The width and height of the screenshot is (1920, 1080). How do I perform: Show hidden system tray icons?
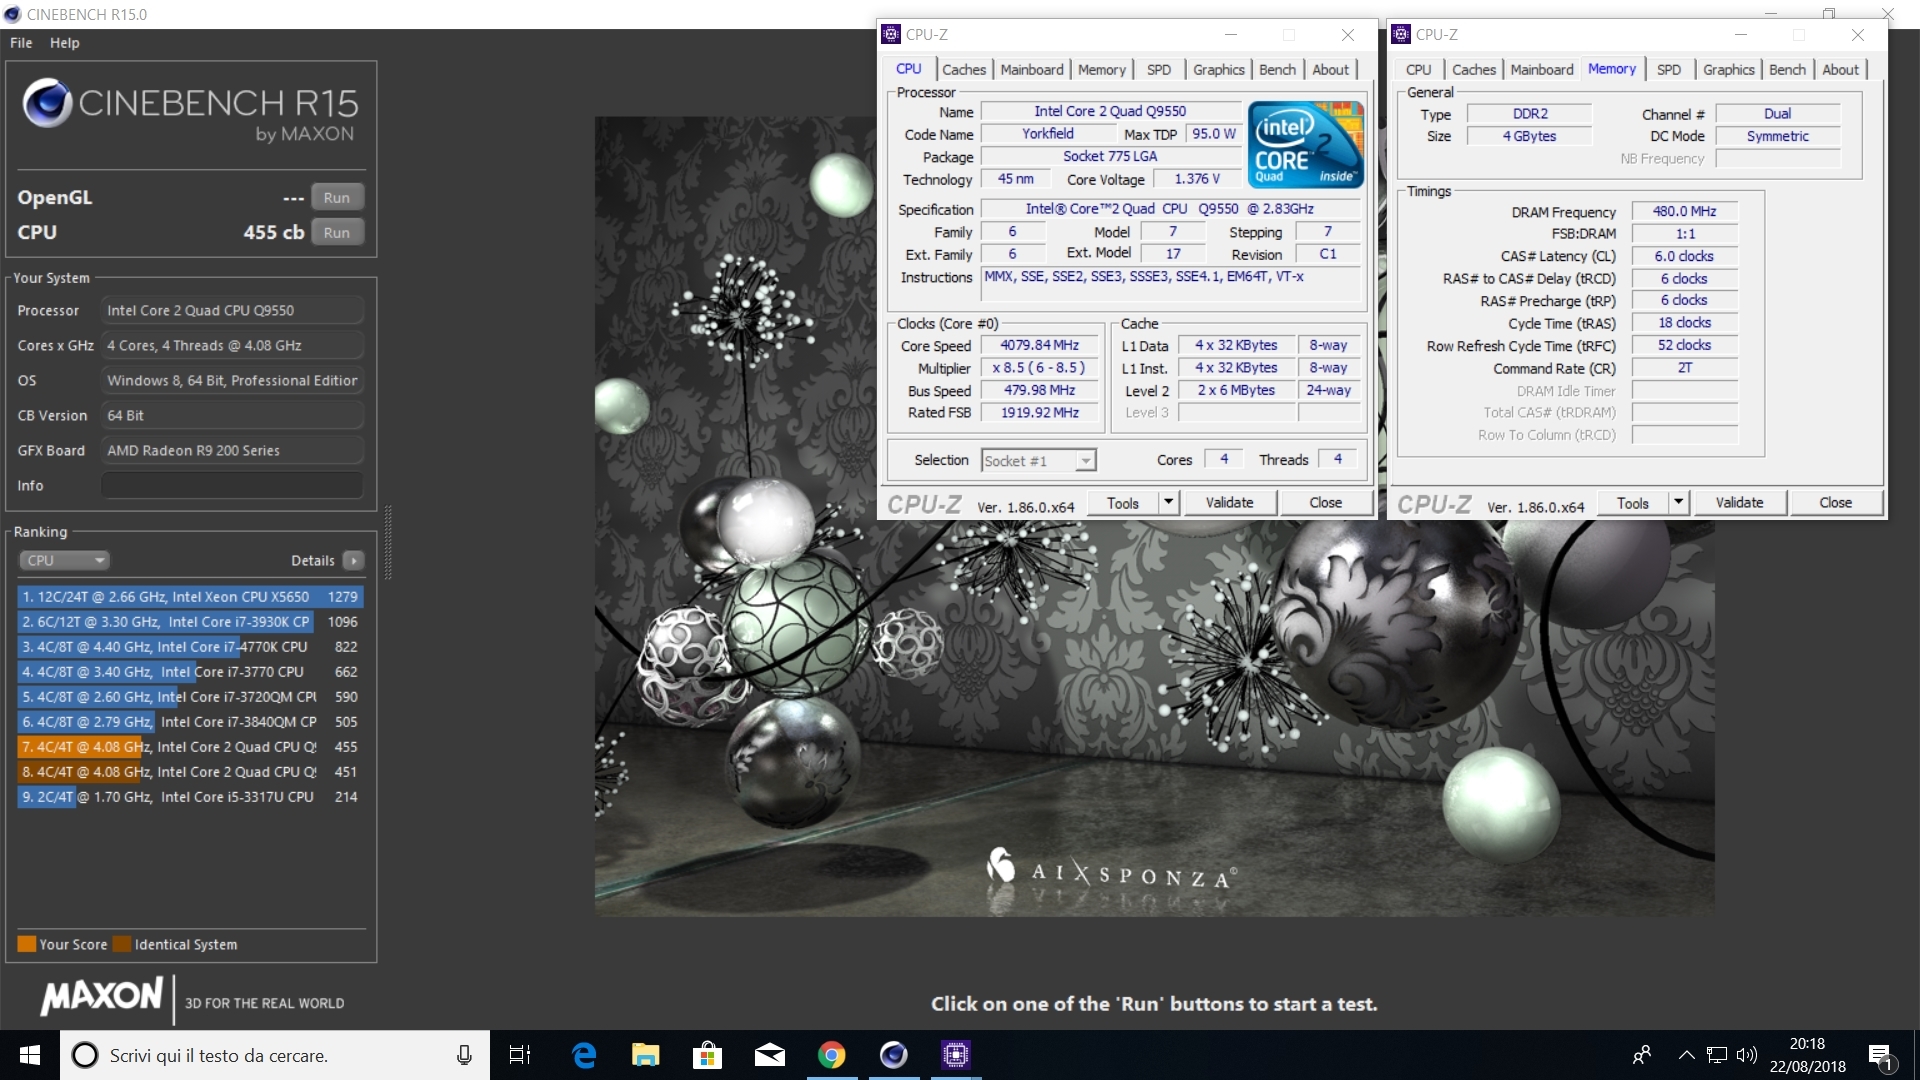[1686, 1055]
